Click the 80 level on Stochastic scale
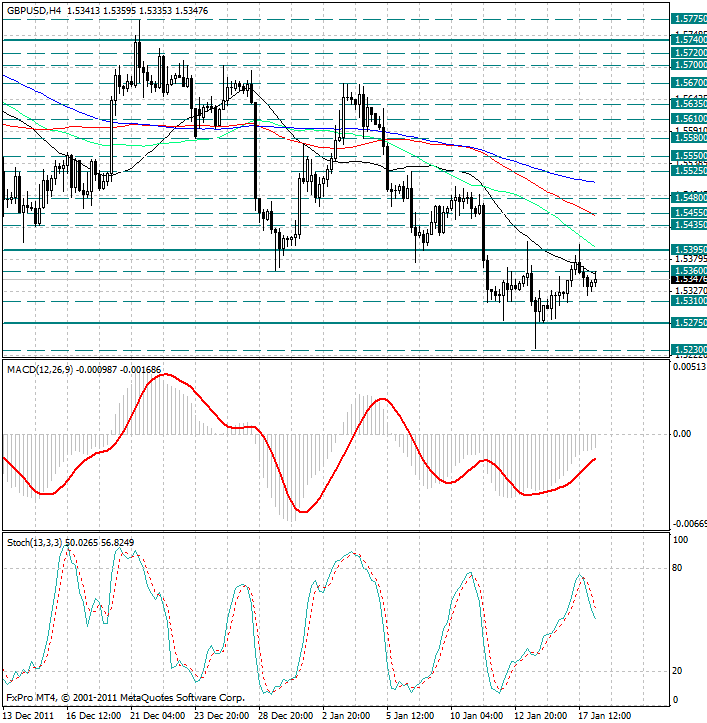This screenshot has width=707, height=723. 677,568
